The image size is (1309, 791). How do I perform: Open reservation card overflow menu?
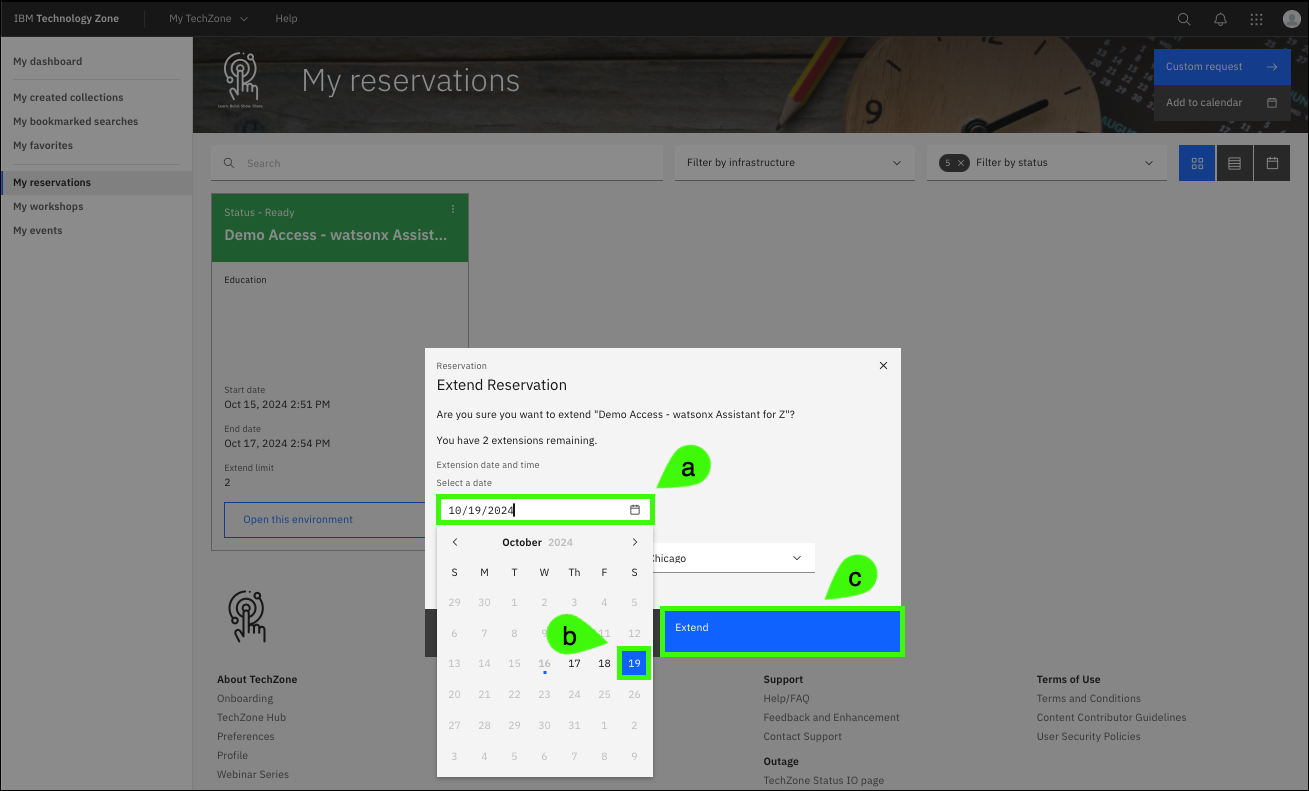point(453,209)
